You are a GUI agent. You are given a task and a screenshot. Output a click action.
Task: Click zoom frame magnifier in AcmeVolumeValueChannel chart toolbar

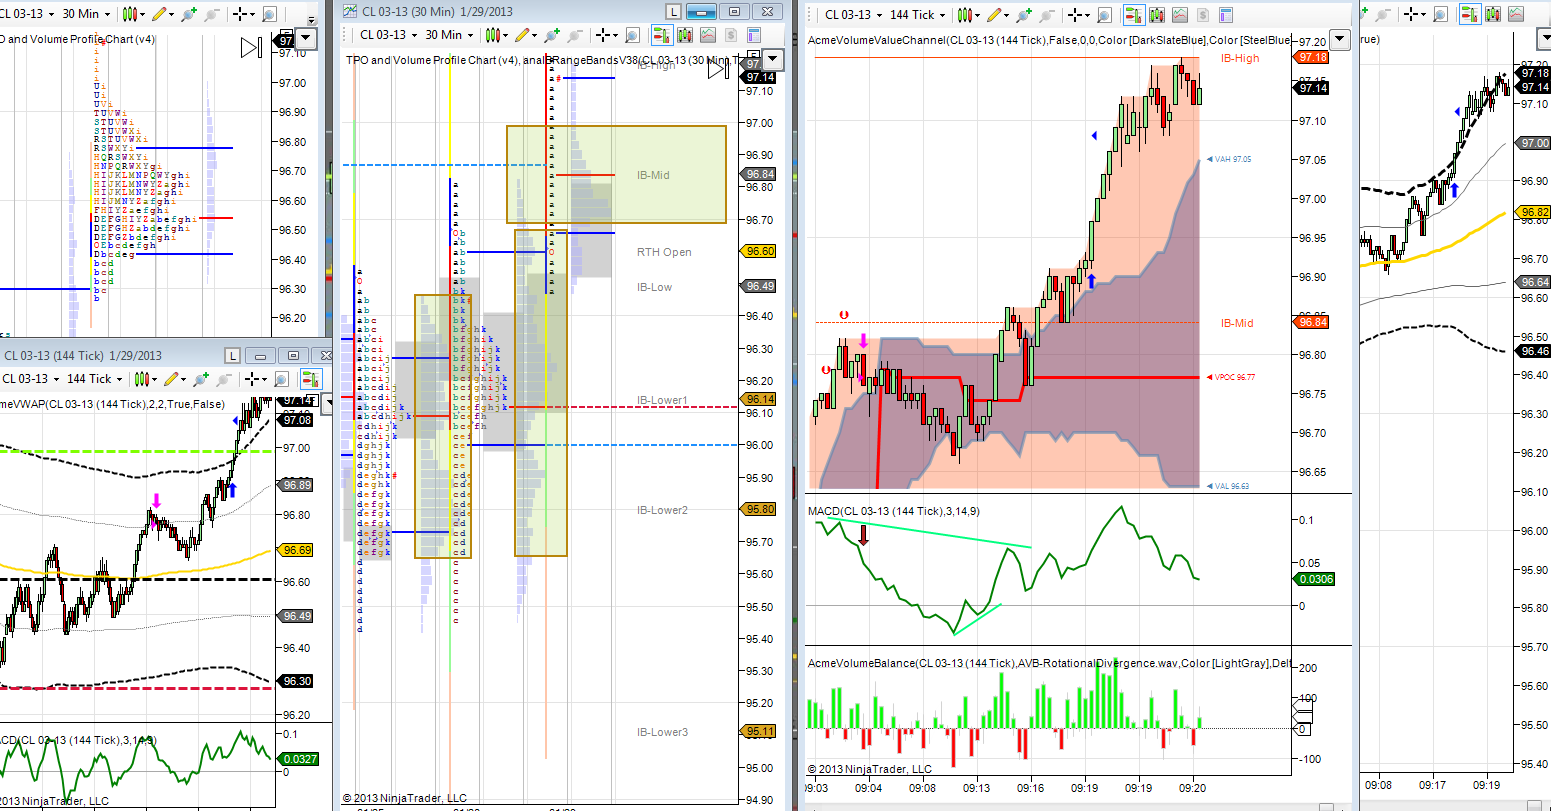point(1105,15)
